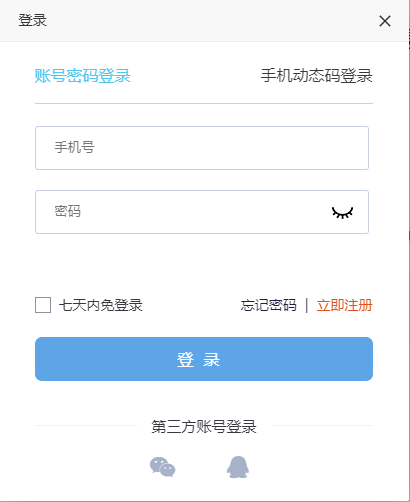Open the 手机动态码登录 tab
Viewport: 410px width, 502px height.
[x=316, y=76]
